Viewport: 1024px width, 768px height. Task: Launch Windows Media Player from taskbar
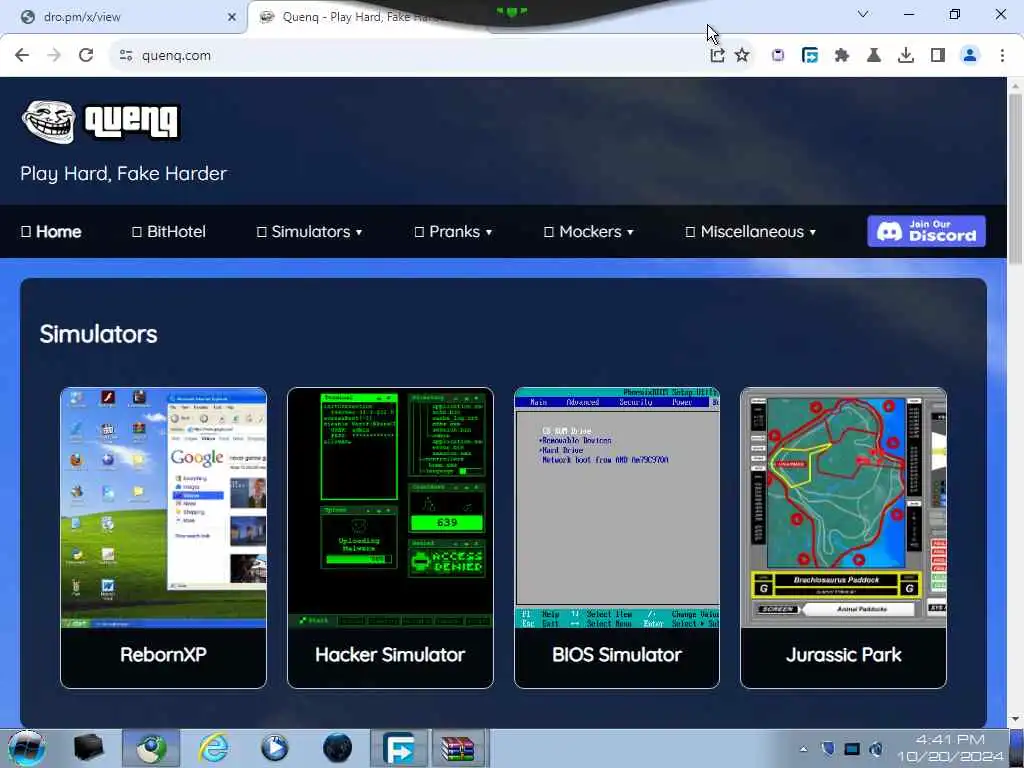click(x=274, y=748)
